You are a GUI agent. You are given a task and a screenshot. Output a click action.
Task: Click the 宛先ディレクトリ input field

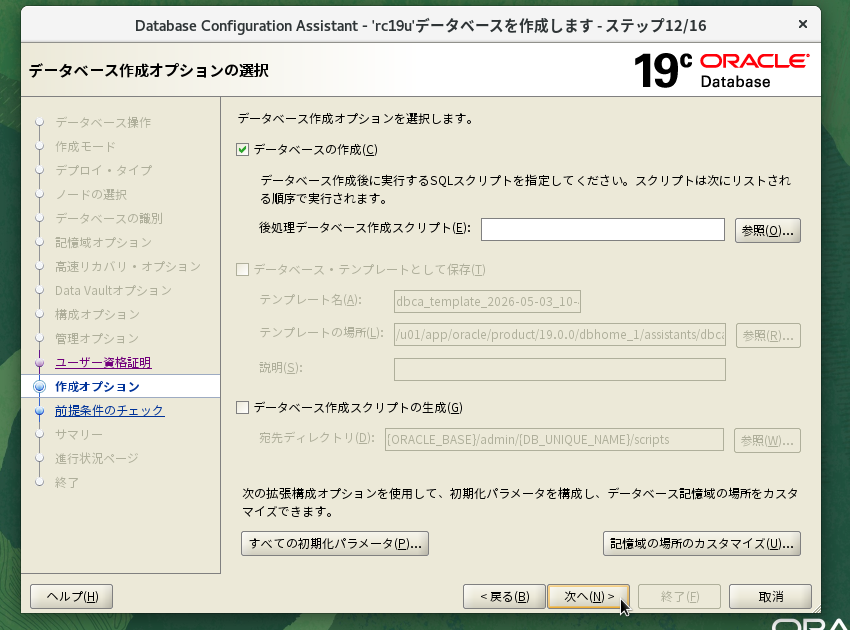click(554, 440)
